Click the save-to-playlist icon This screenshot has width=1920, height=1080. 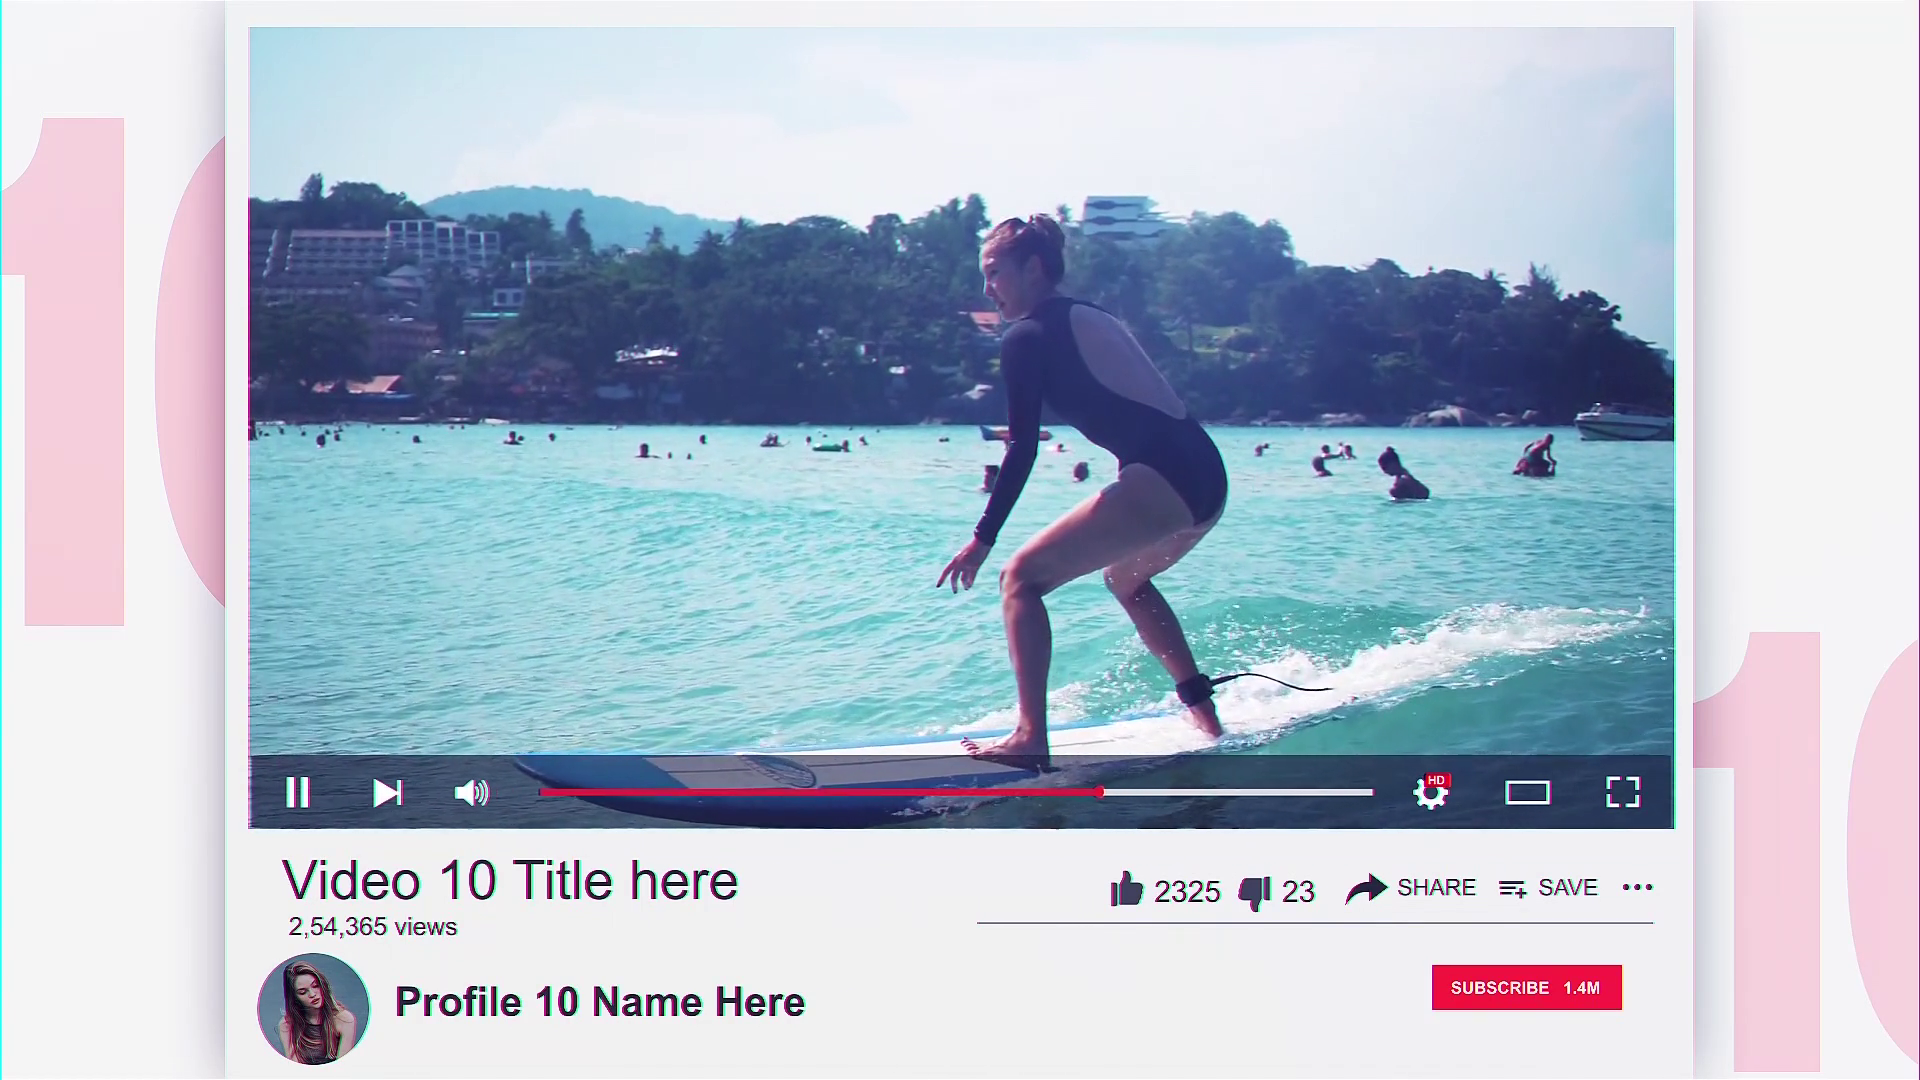point(1513,888)
